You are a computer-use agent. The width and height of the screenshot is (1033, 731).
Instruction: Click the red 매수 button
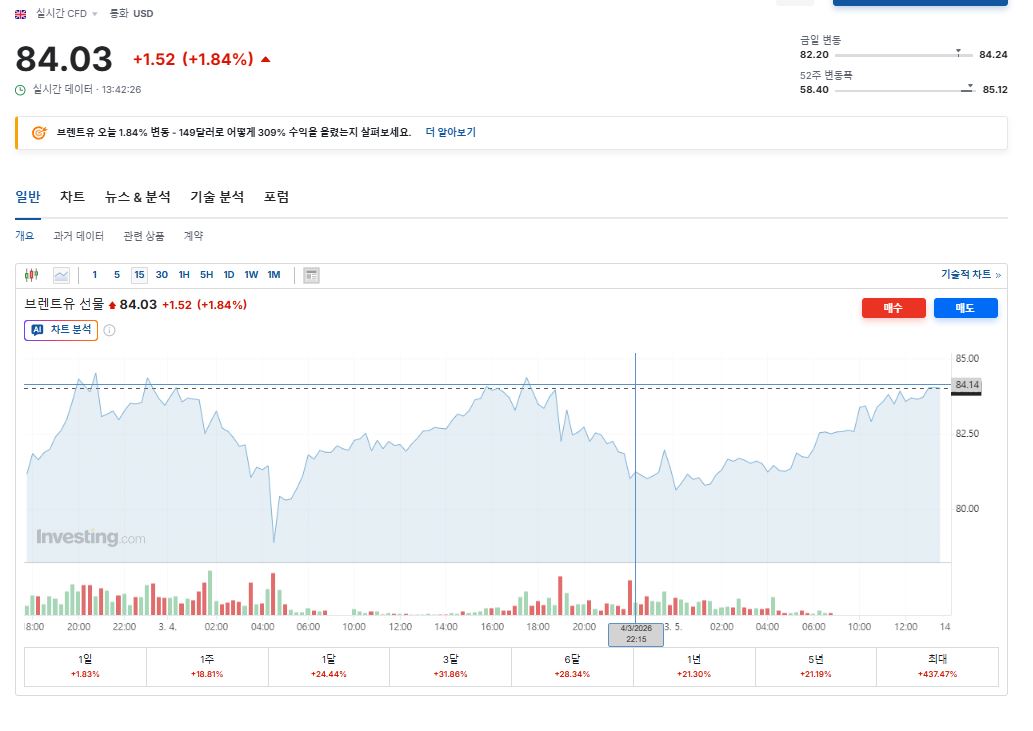(x=893, y=308)
